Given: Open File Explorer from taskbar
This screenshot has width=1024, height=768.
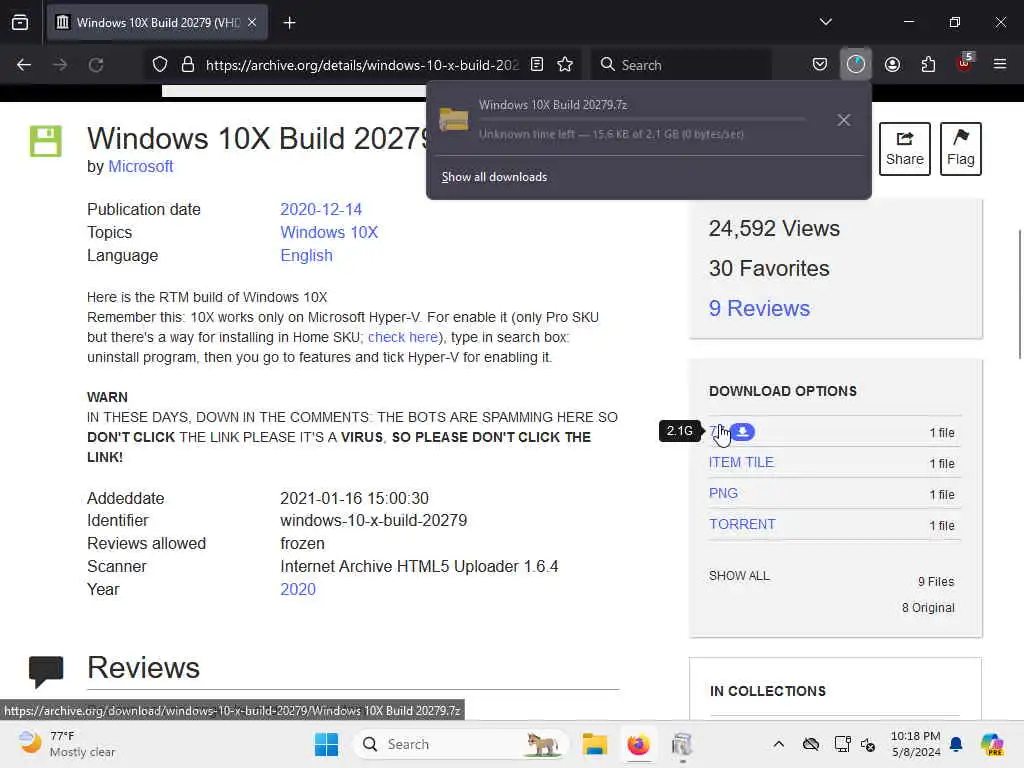Looking at the screenshot, I should [595, 744].
